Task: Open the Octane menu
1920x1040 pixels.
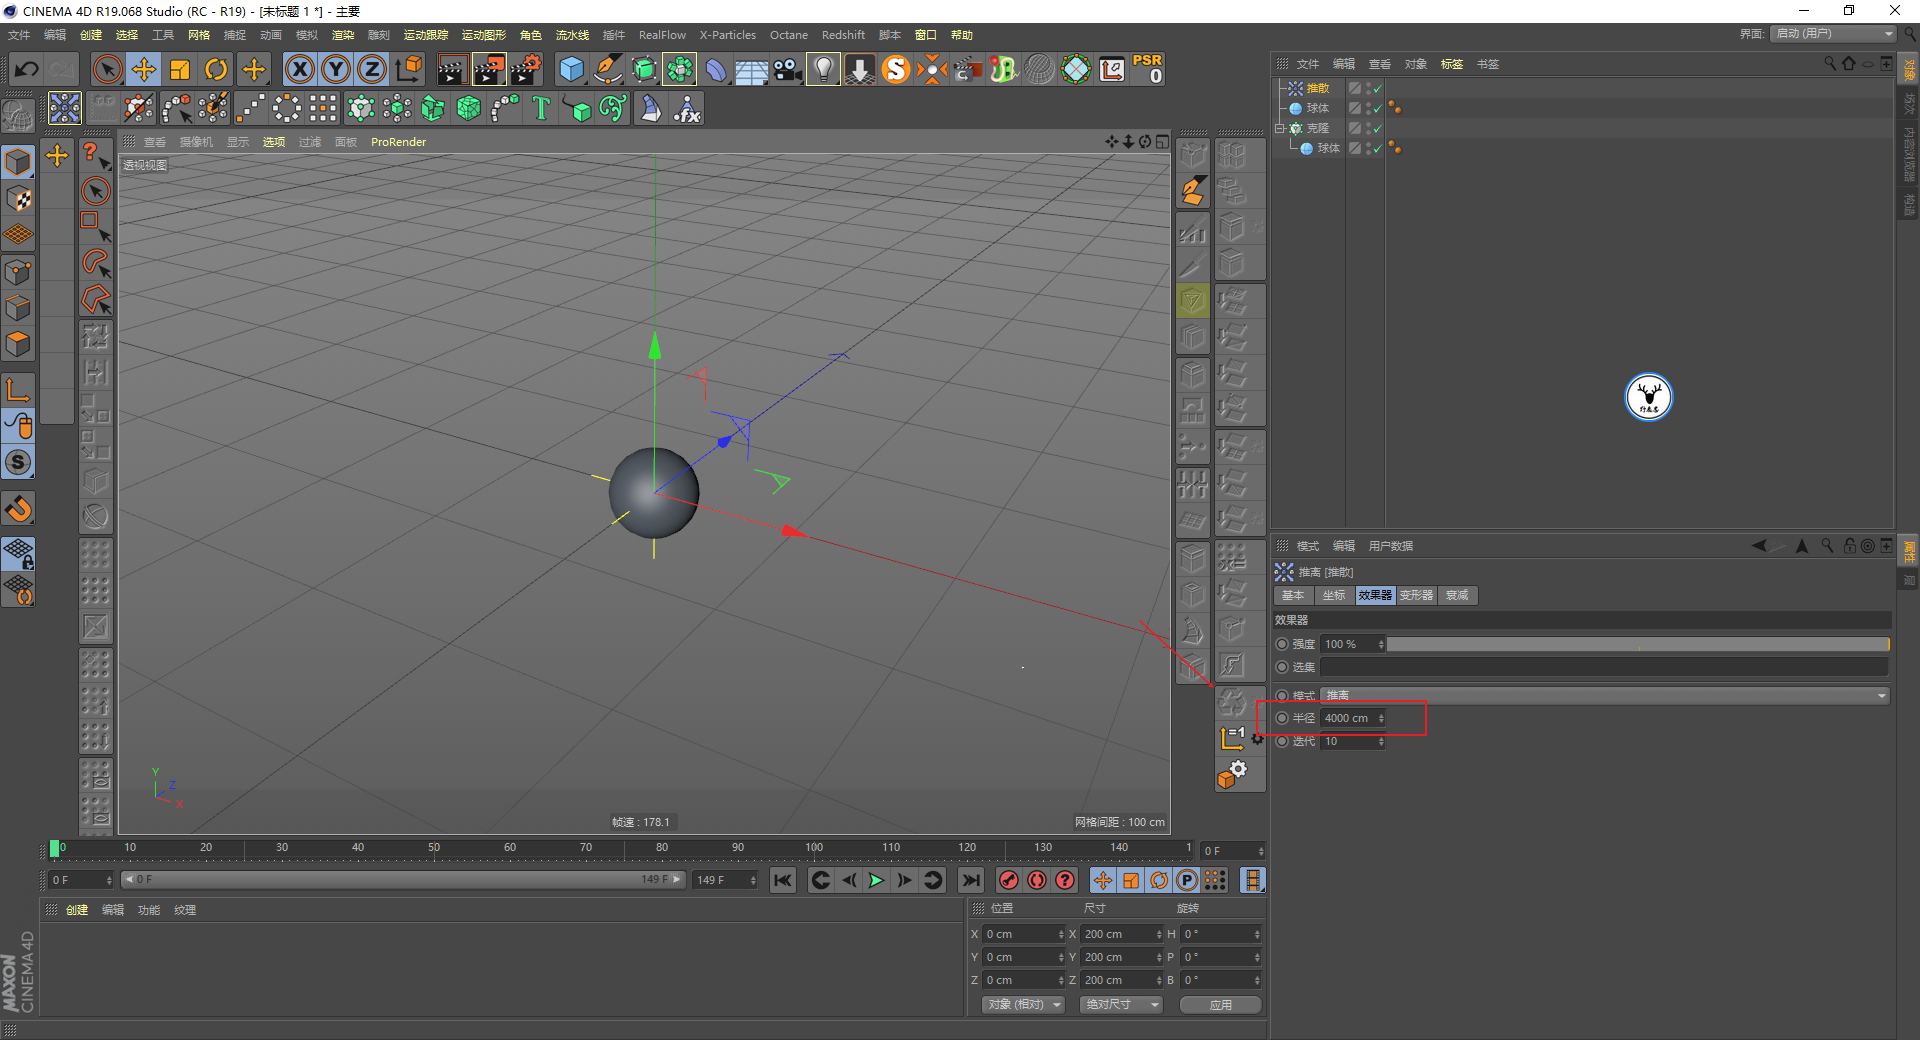Action: pyautogui.click(x=788, y=35)
